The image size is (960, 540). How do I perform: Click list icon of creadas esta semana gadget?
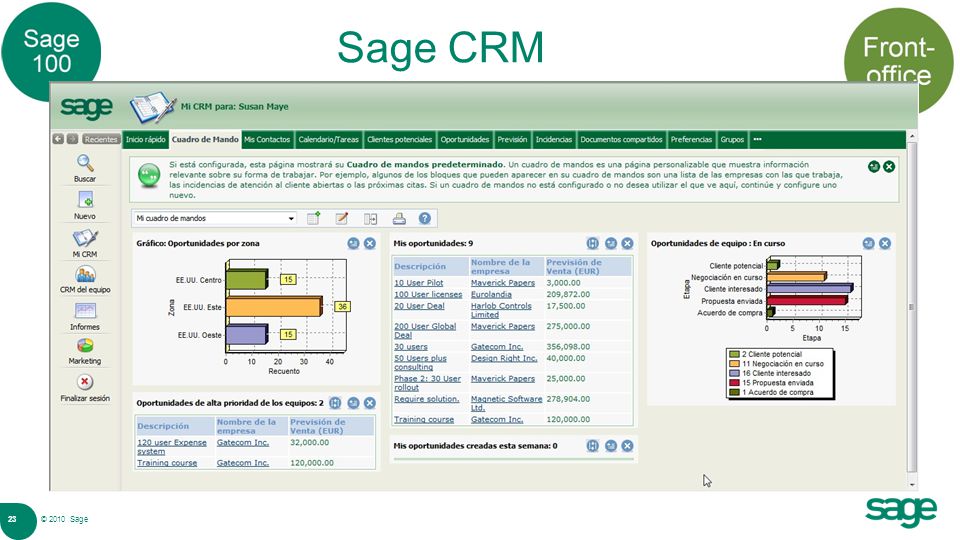tap(593, 446)
